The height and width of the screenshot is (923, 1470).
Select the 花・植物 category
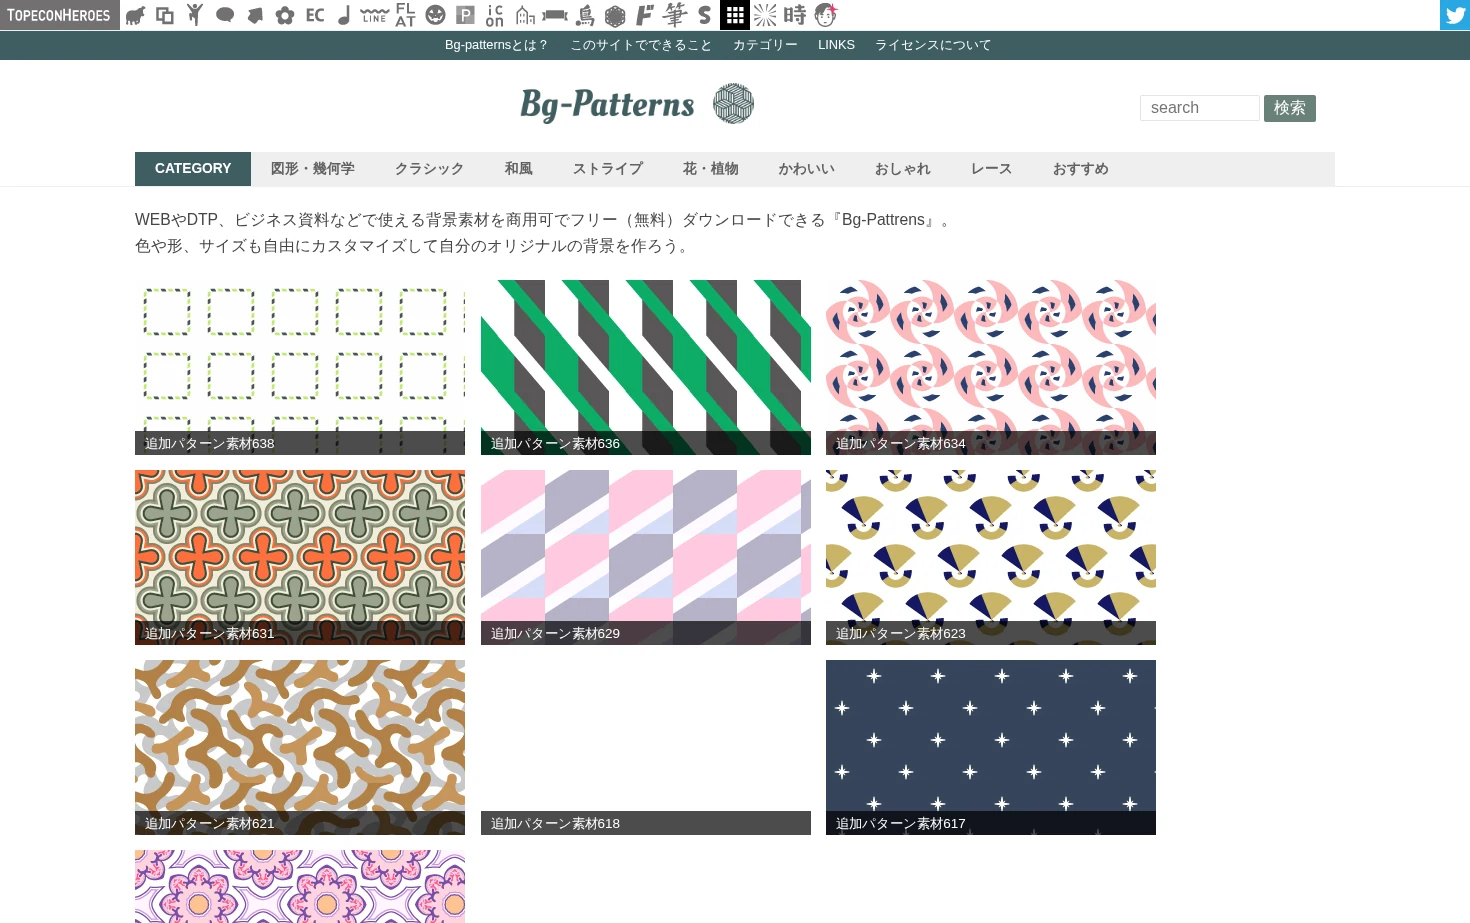tap(711, 169)
